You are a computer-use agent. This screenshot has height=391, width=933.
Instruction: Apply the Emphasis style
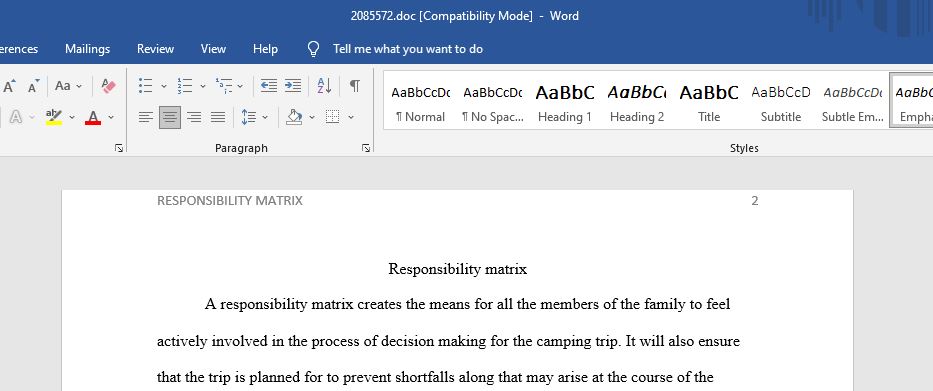tap(912, 101)
